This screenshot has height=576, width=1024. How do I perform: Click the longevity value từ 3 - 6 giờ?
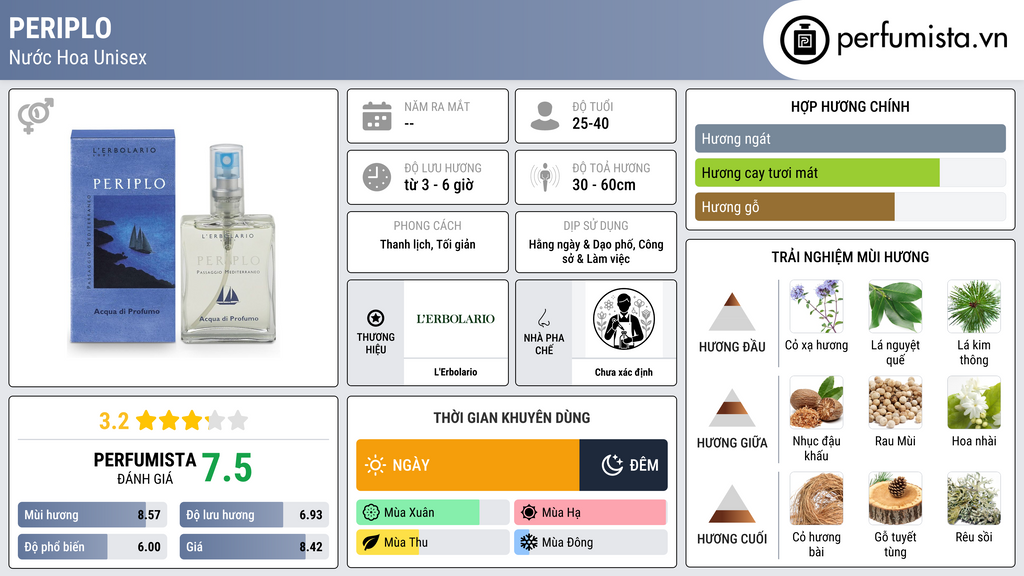point(438,185)
